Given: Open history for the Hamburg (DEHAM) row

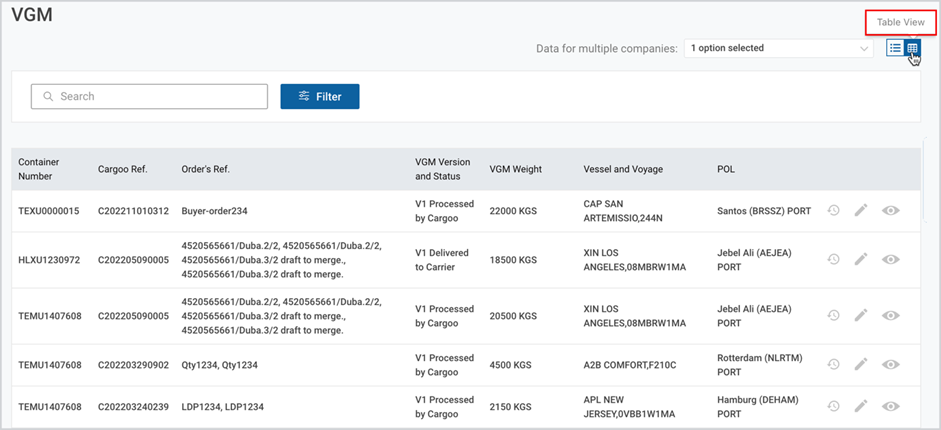Looking at the screenshot, I should coord(833,406).
